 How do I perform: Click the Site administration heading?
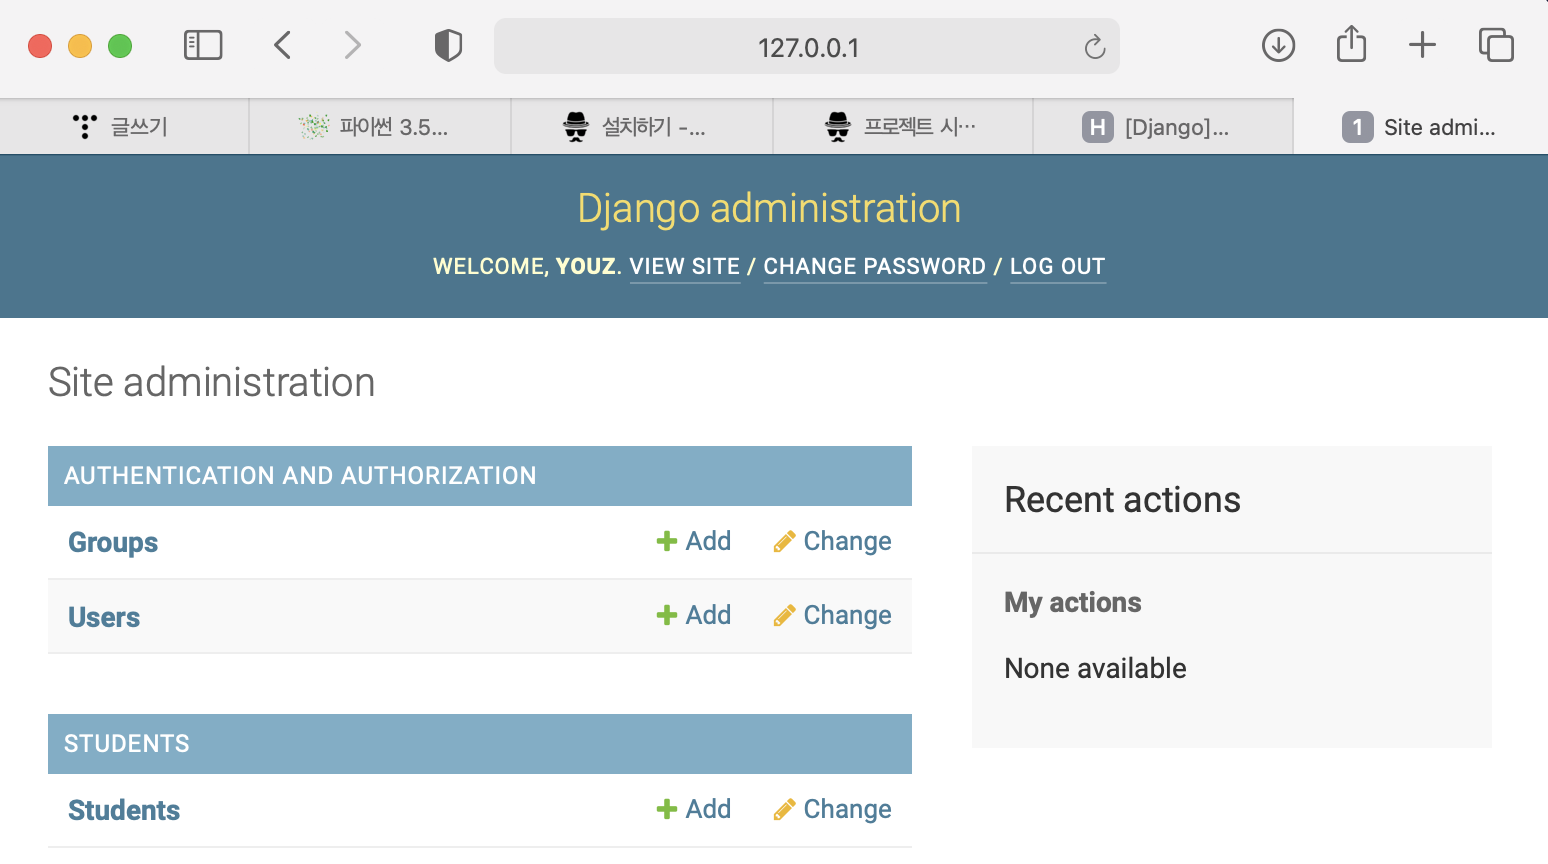click(212, 382)
